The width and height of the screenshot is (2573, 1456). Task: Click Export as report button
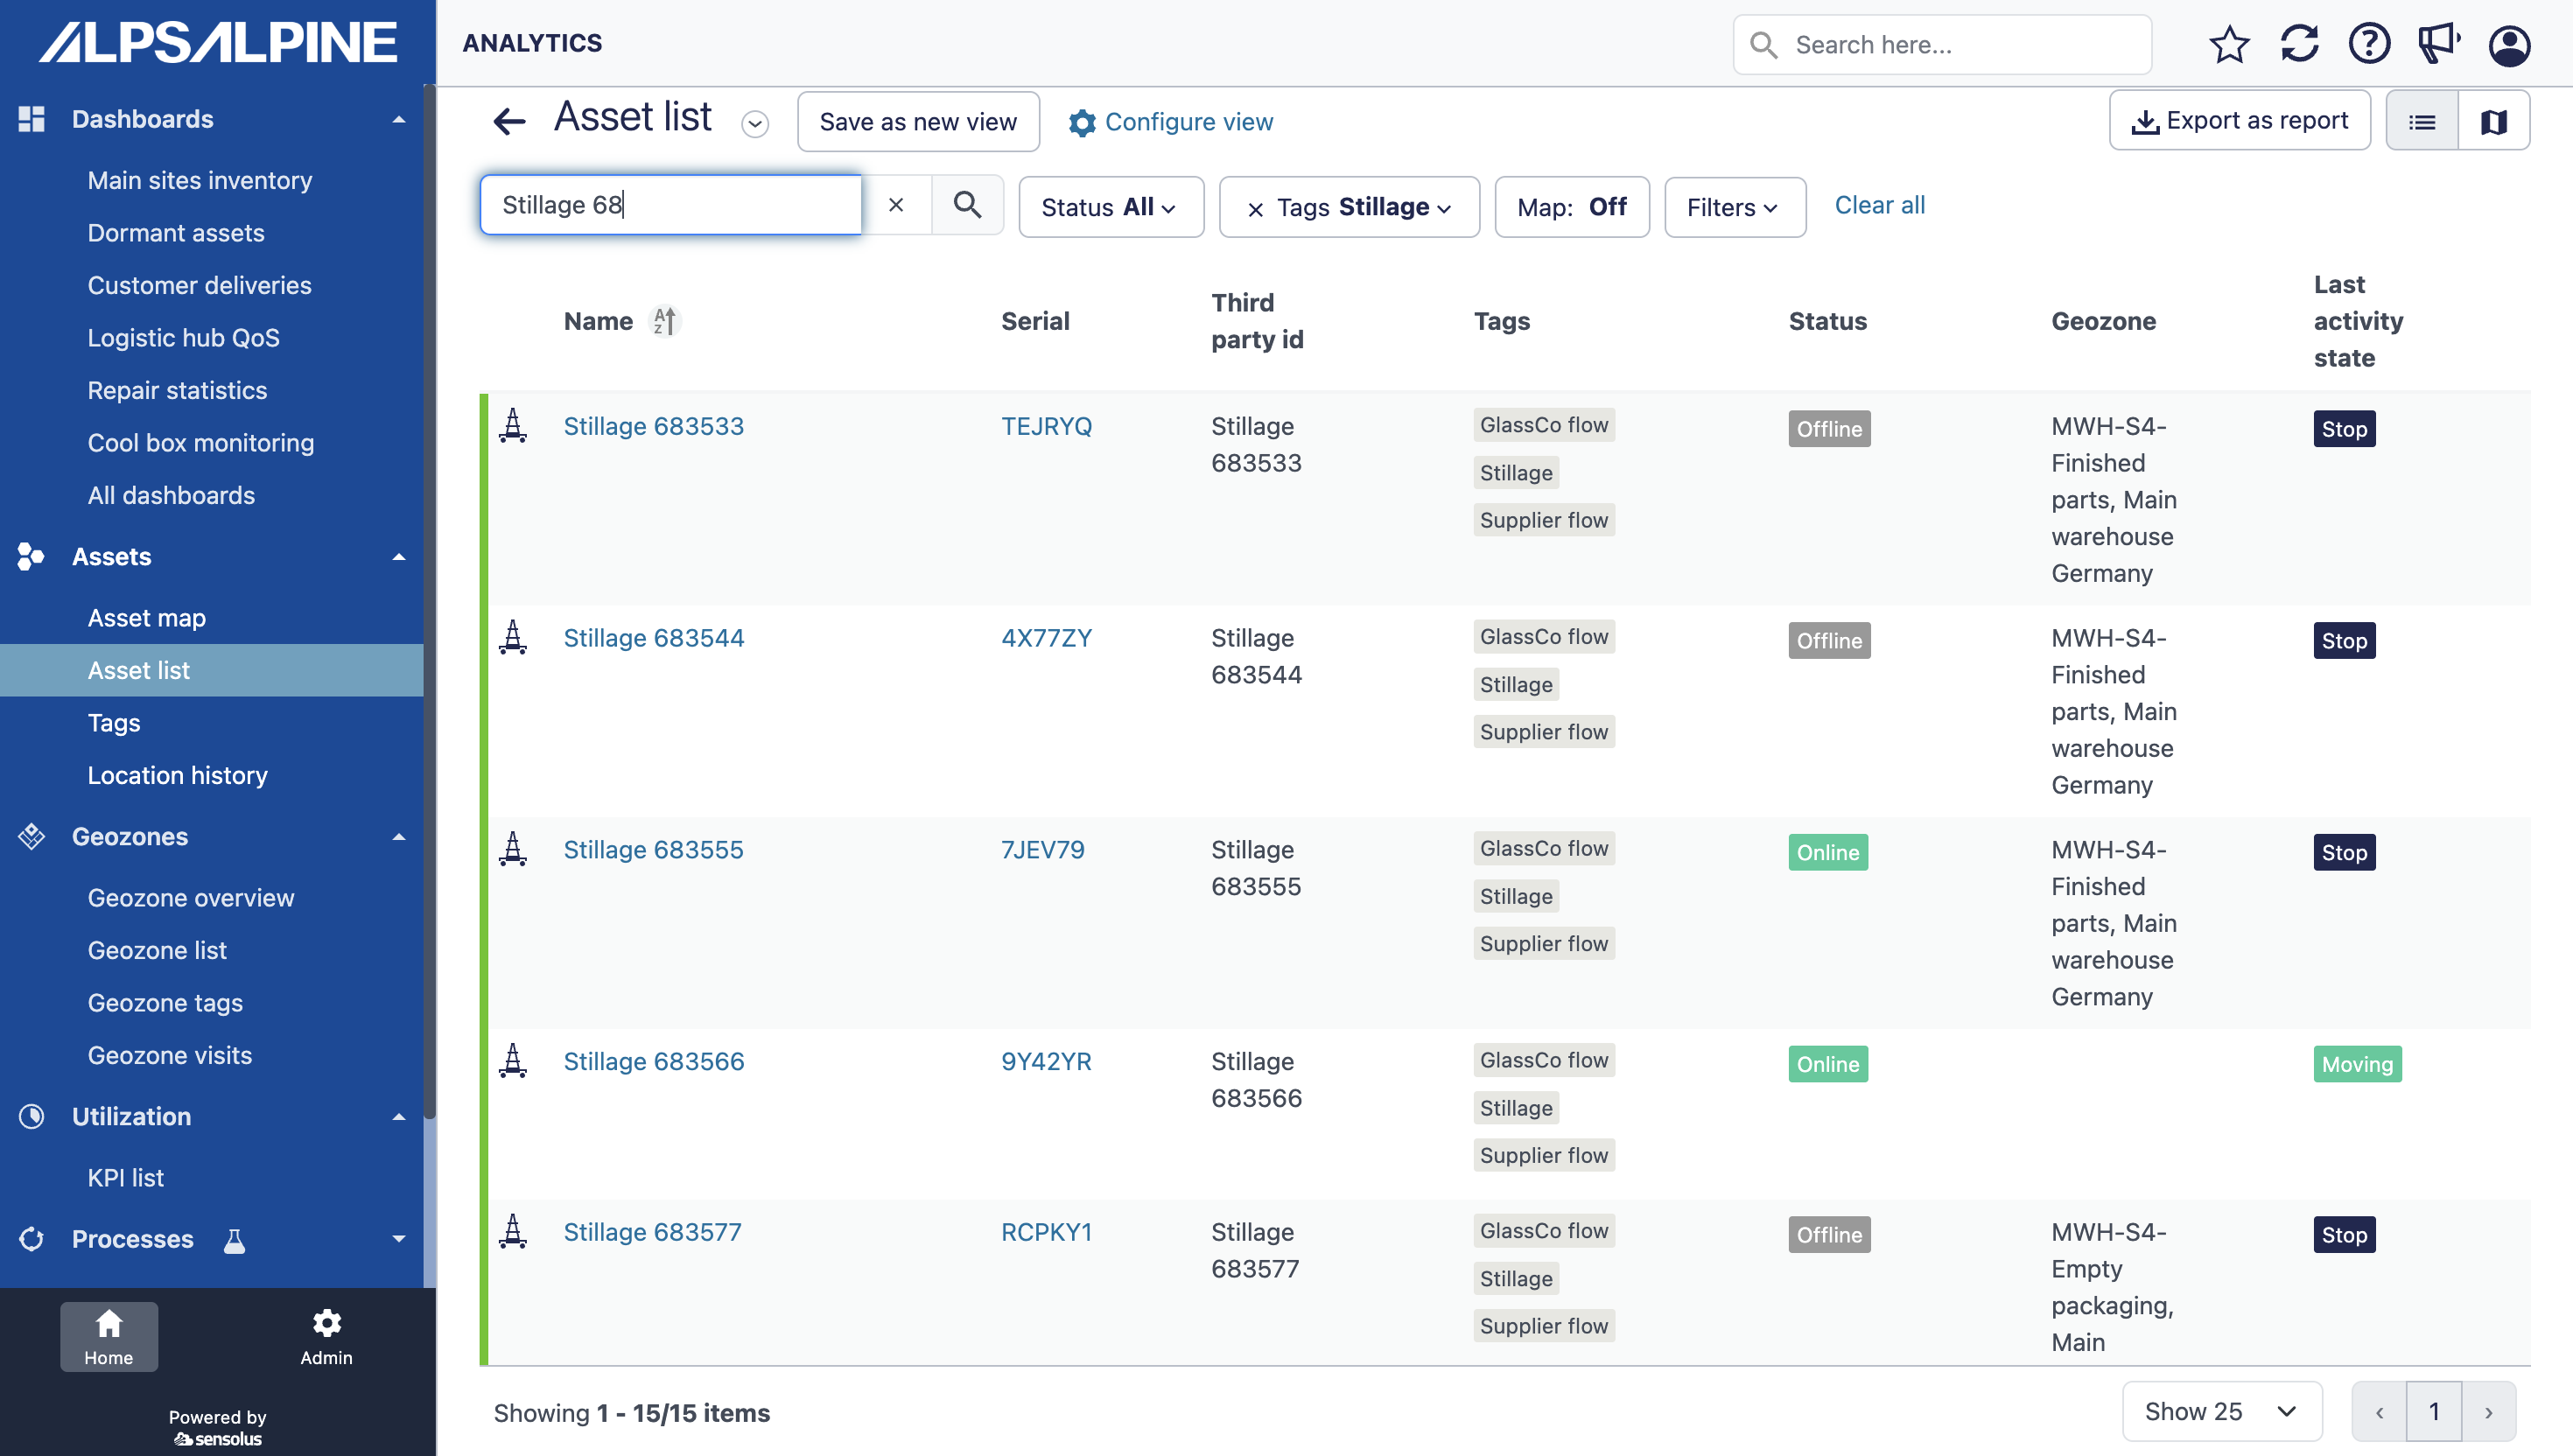tap(2239, 121)
